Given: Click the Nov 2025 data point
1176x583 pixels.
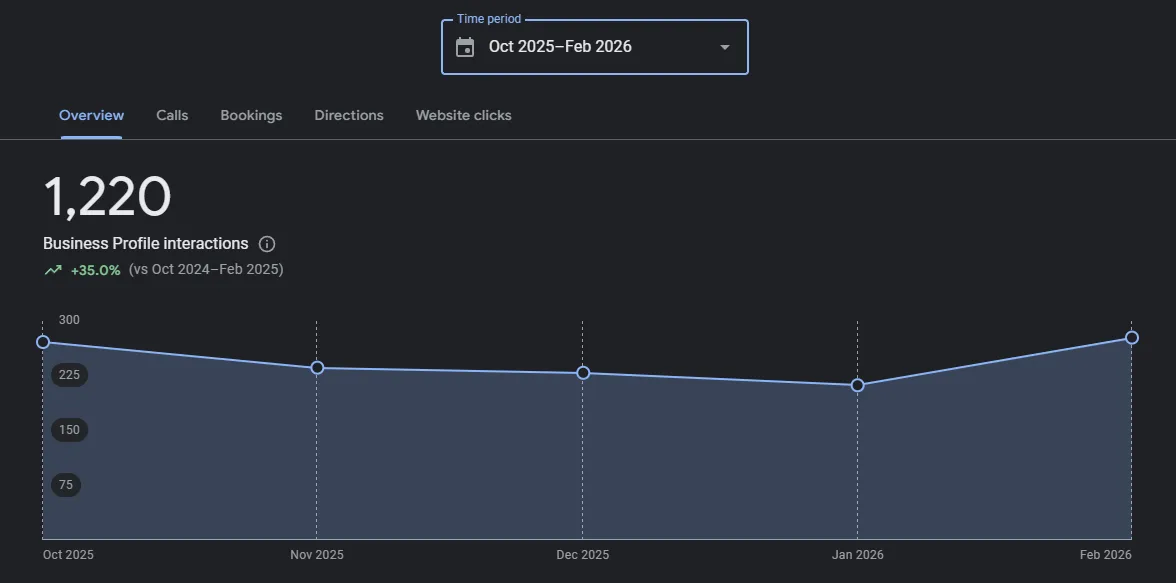Looking at the screenshot, I should (317, 368).
